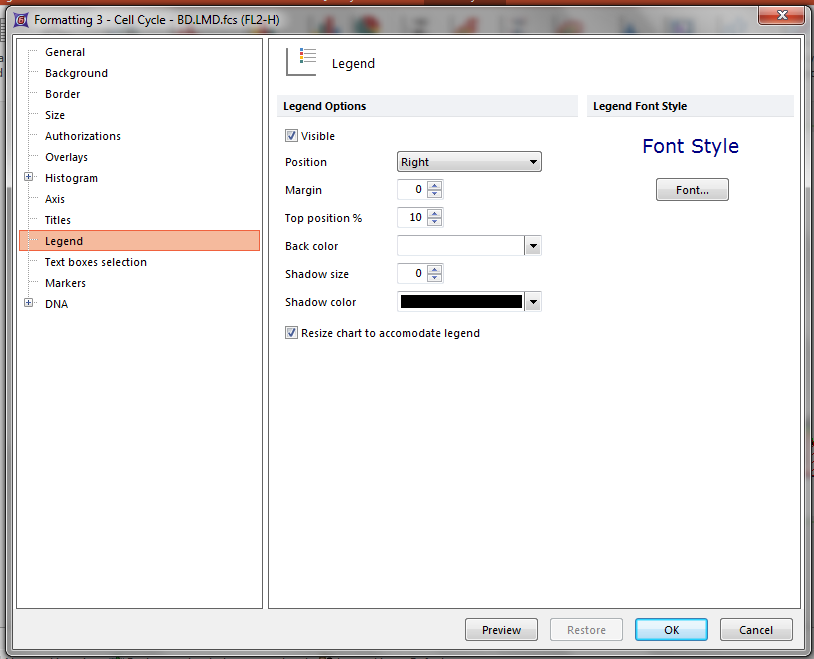This screenshot has height=659, width=814.
Task: Go to the Overlays category
Action: coord(66,157)
